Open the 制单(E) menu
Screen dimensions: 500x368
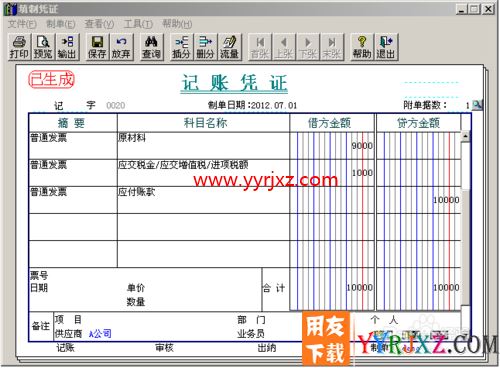tap(61, 24)
